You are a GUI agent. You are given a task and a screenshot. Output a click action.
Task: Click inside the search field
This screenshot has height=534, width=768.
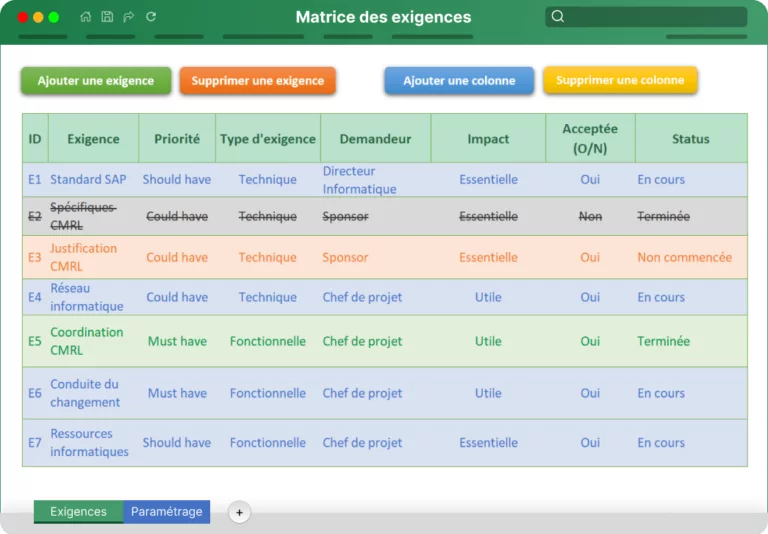646,17
